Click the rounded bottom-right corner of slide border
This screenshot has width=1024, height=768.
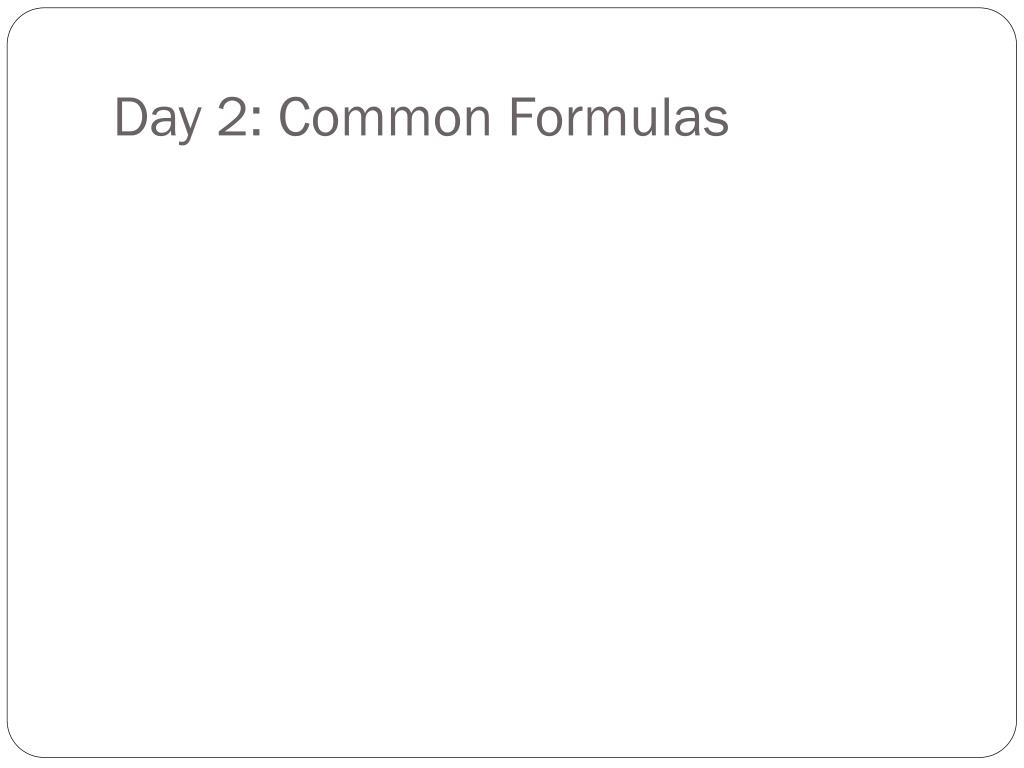click(1005, 746)
